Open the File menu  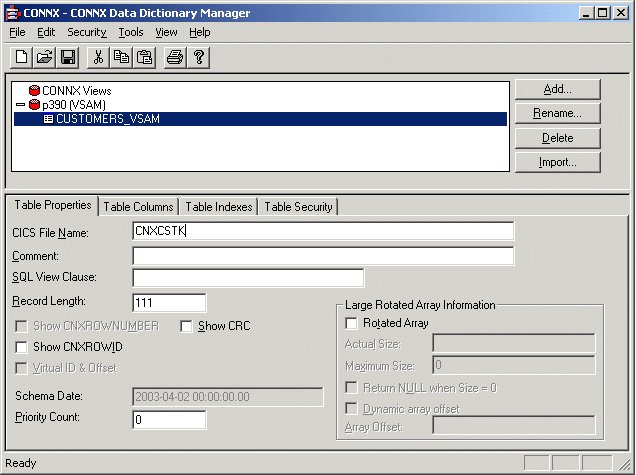(x=17, y=32)
